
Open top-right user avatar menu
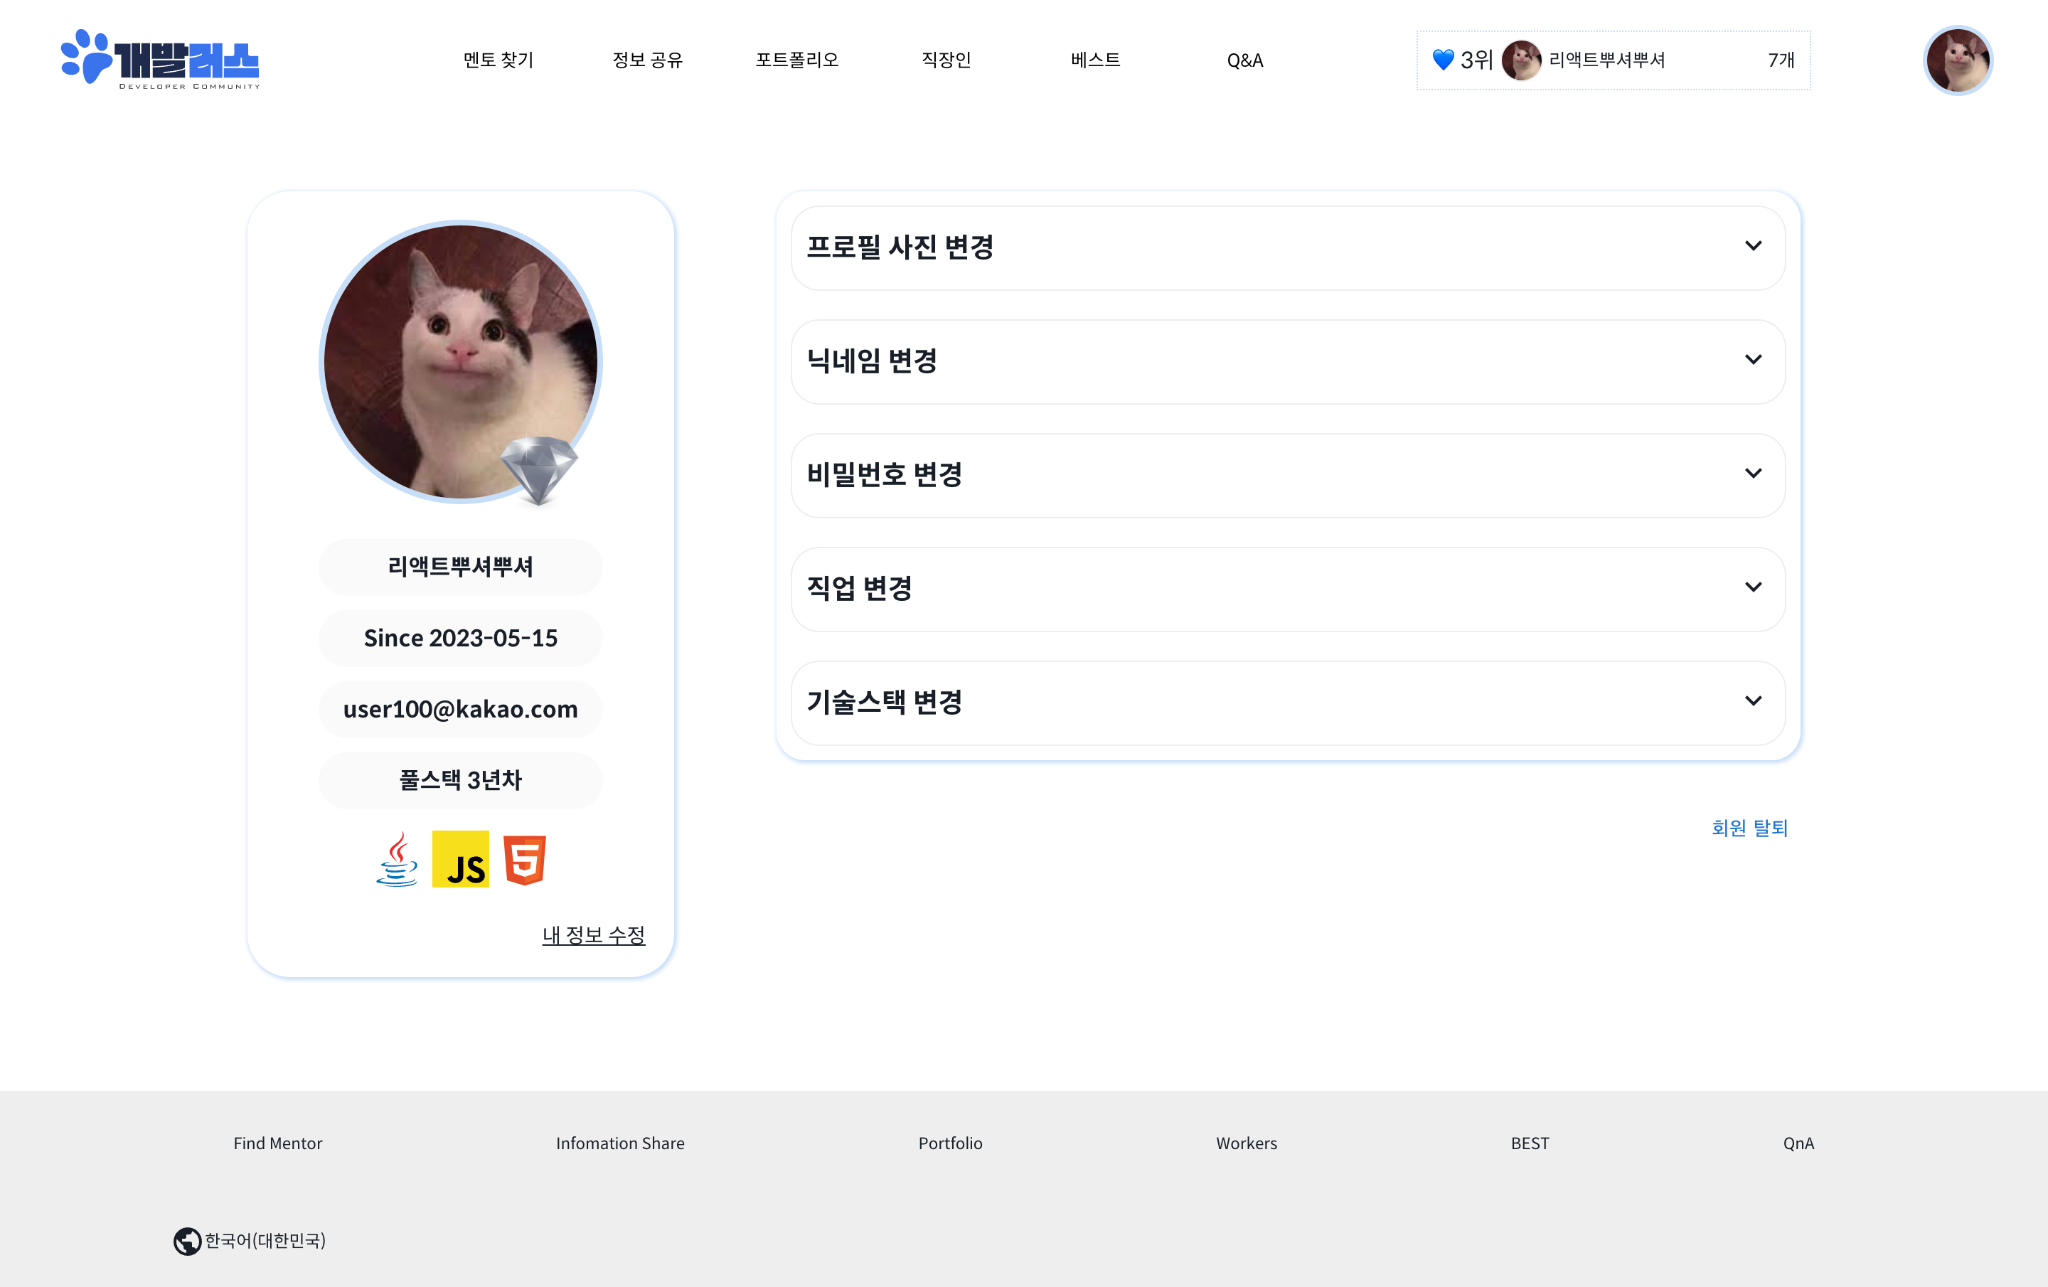pos(1957,60)
